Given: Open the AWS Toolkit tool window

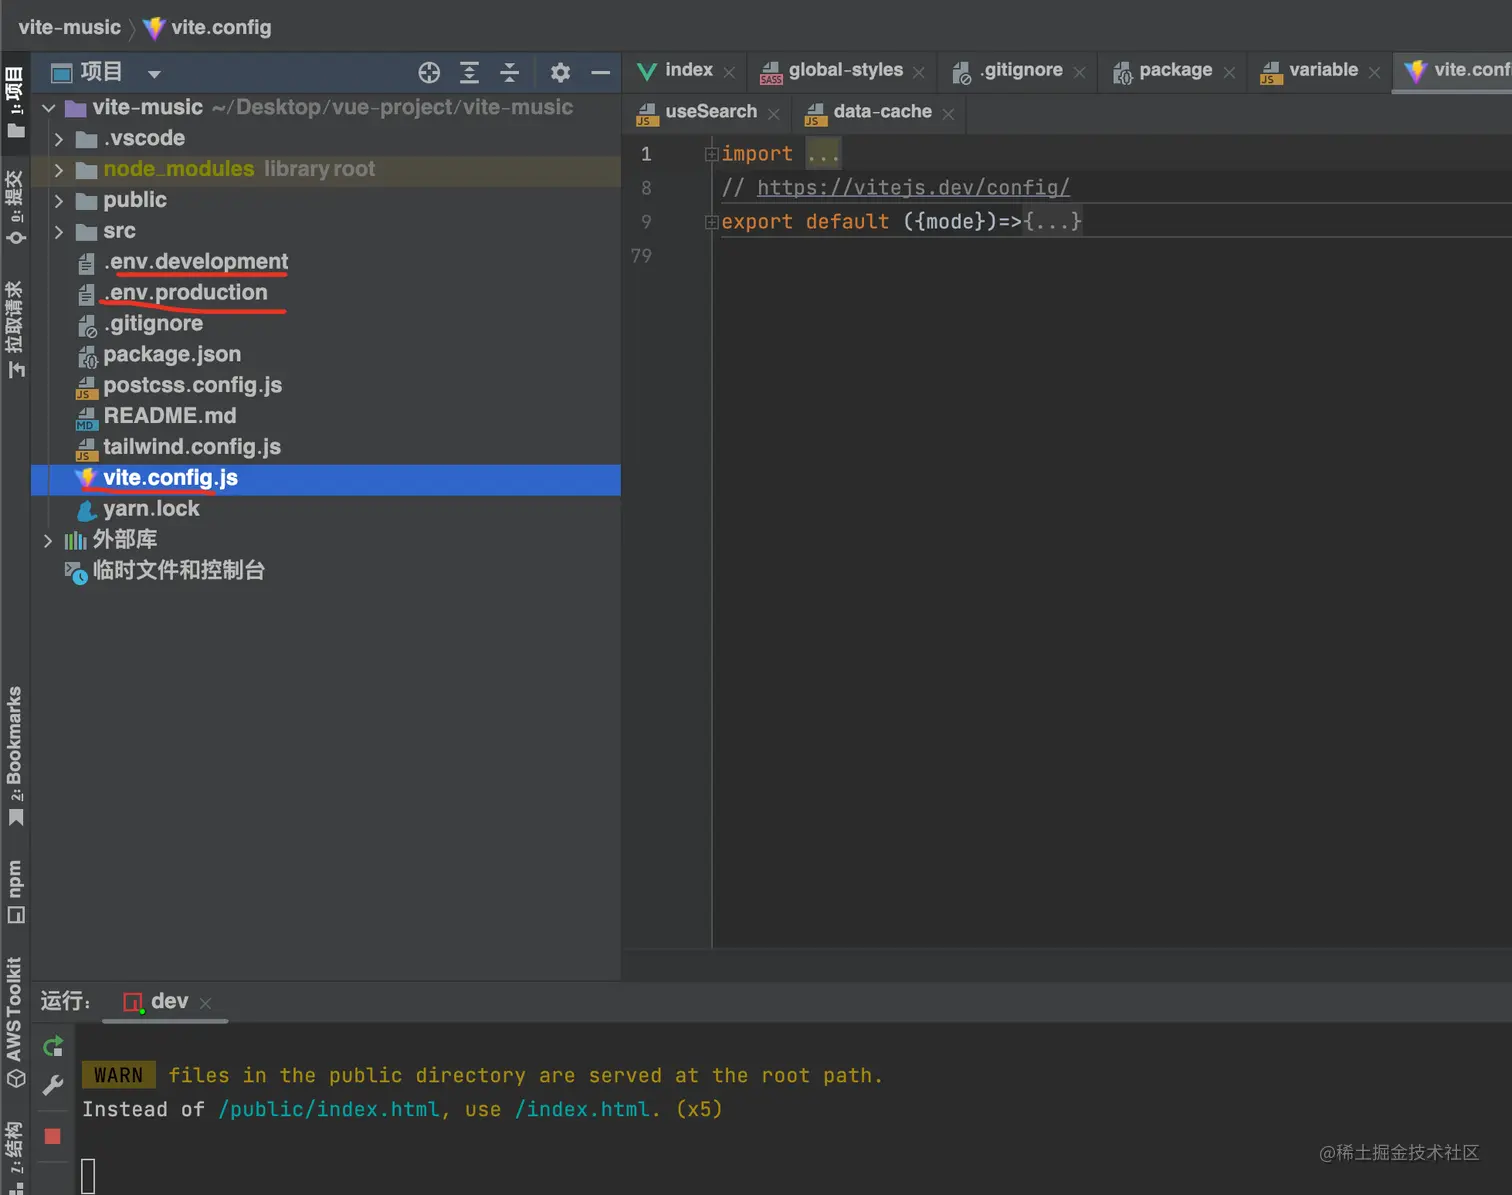Looking at the screenshot, I should click(x=15, y=1022).
